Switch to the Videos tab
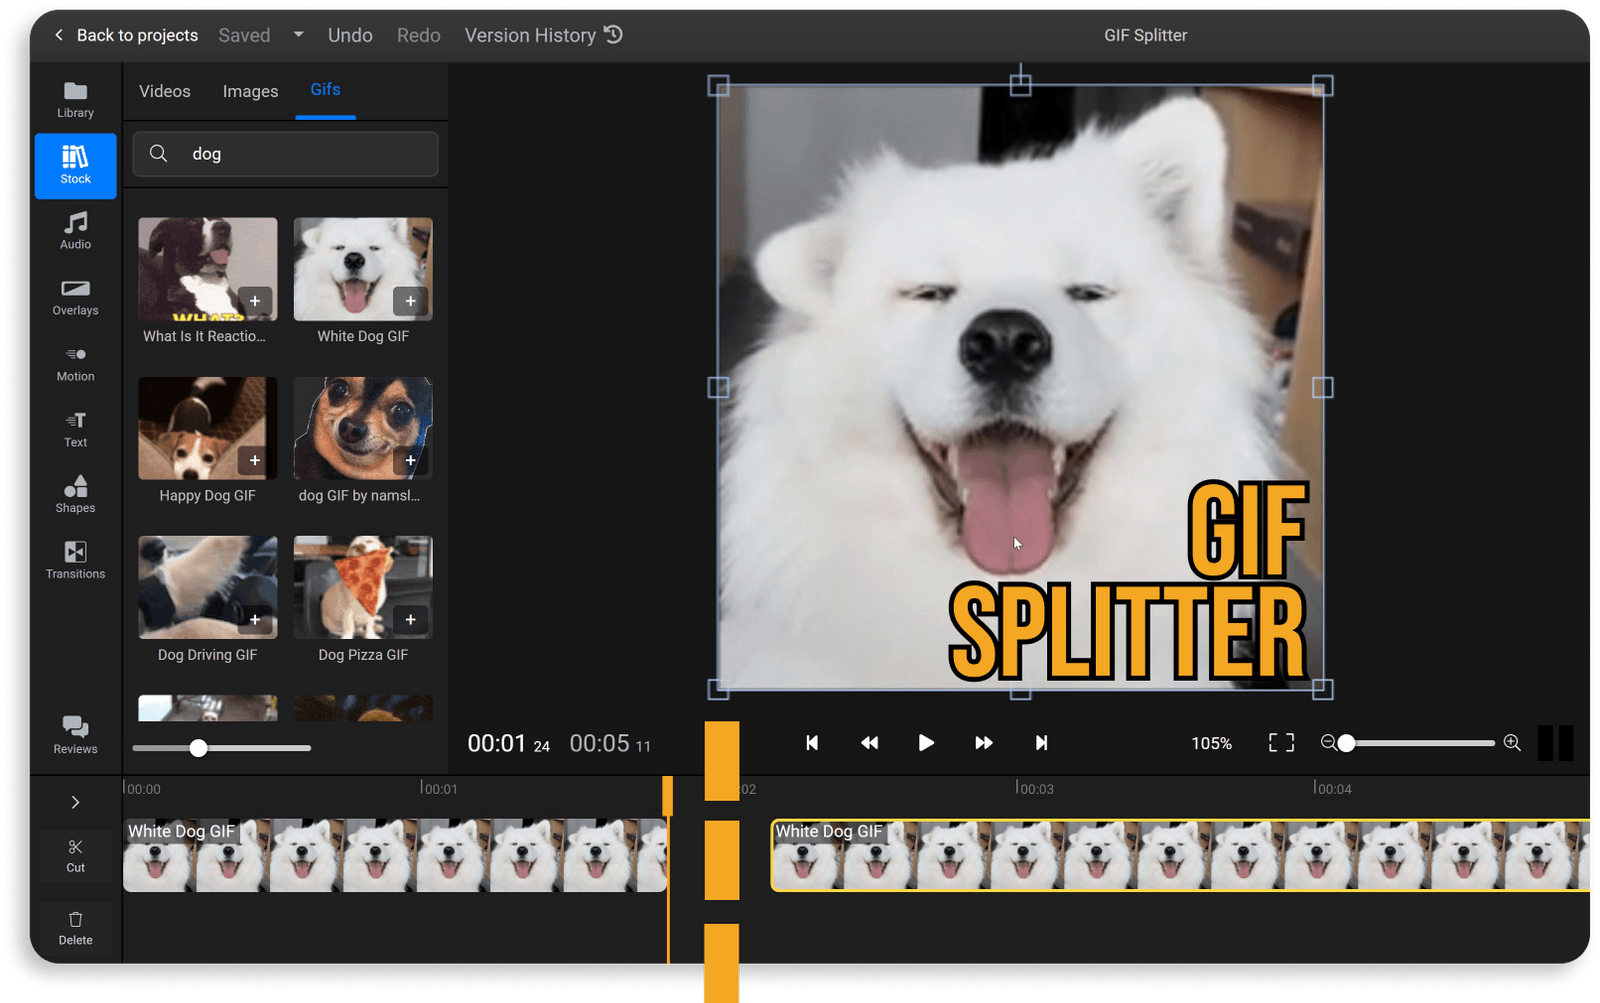Viewport: 1600px width, 1003px height. (x=164, y=90)
